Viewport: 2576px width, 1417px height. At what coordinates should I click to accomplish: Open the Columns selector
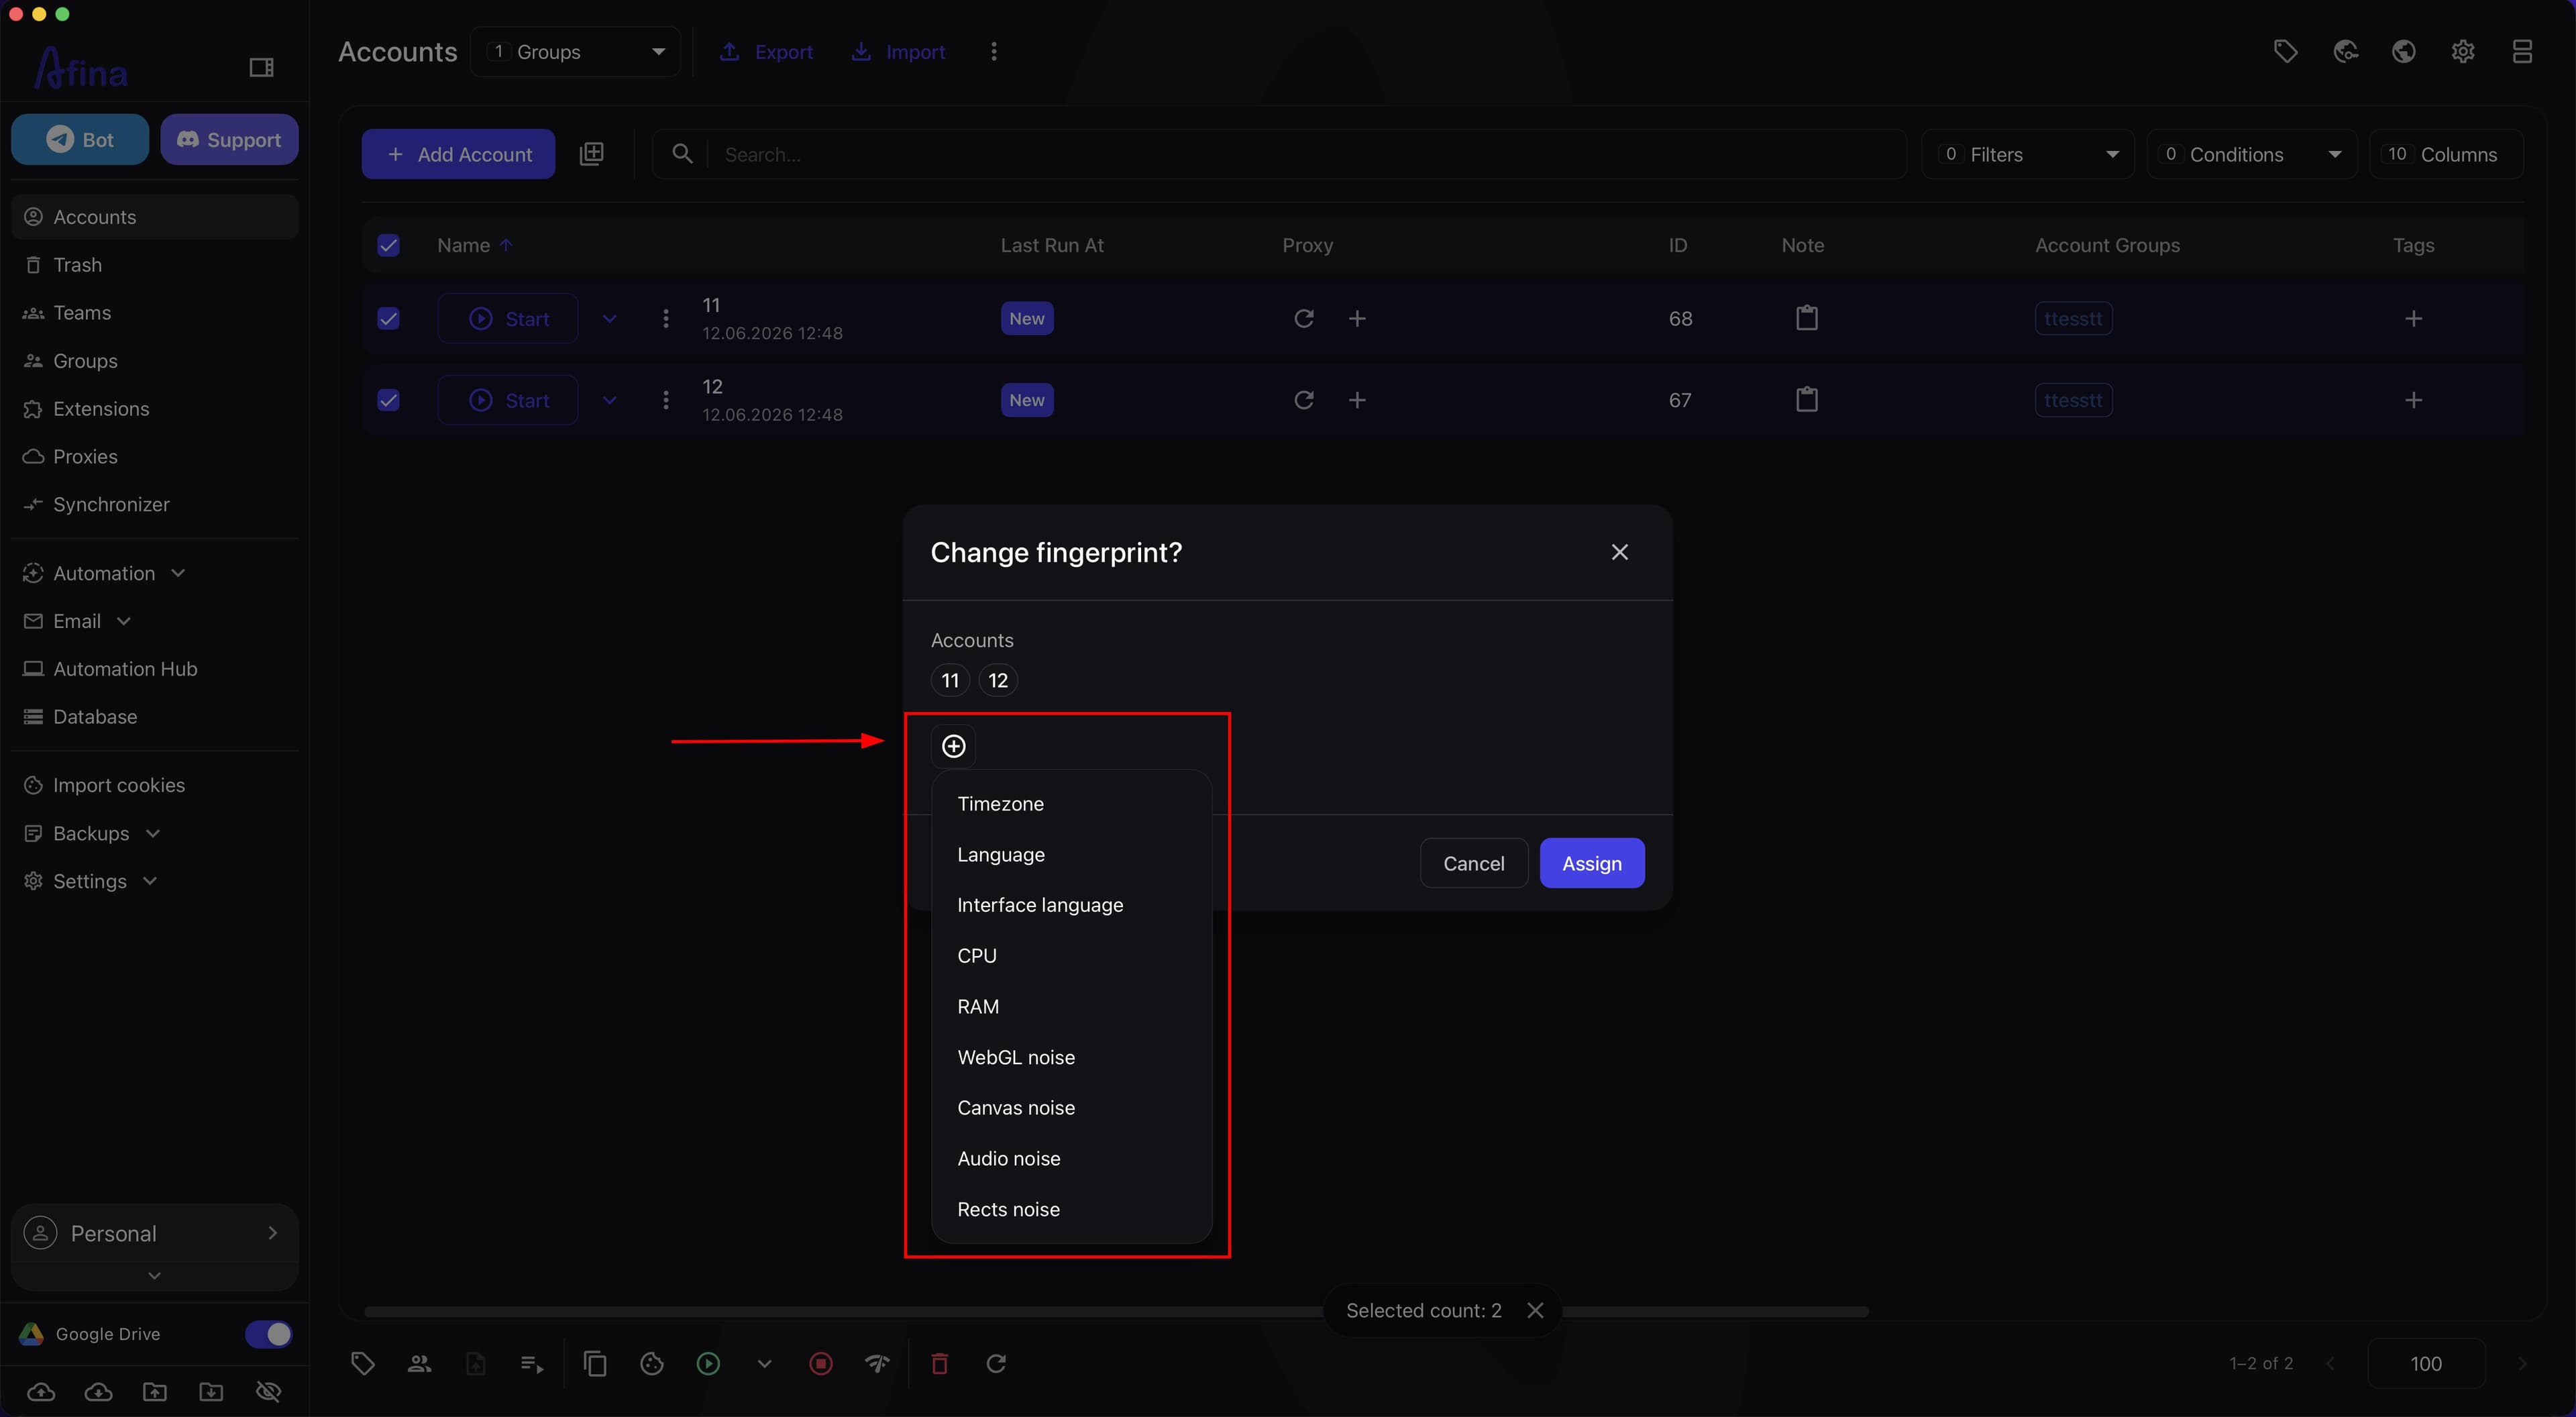[2446, 154]
